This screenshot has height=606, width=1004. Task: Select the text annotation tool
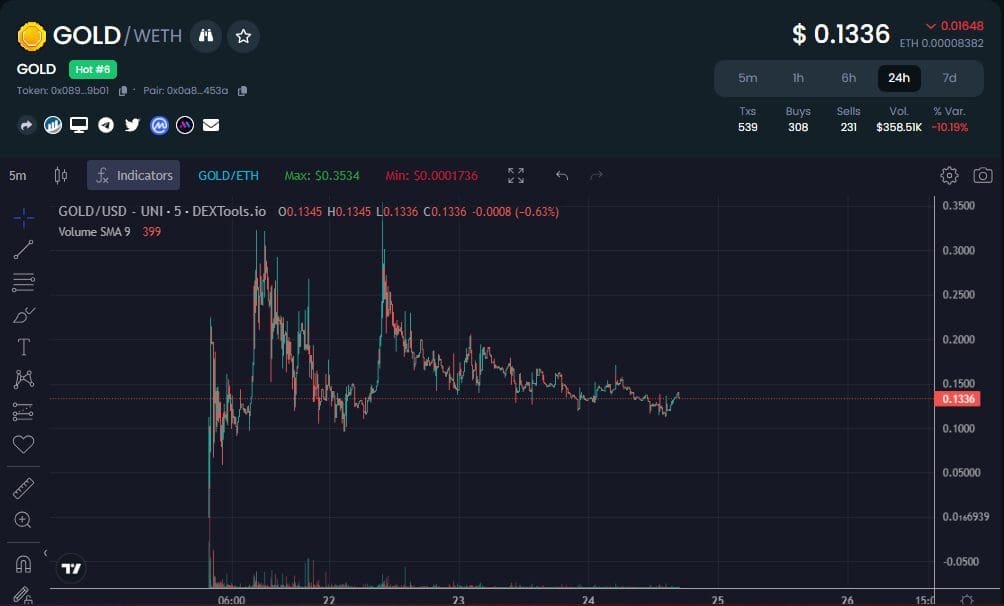(x=23, y=347)
